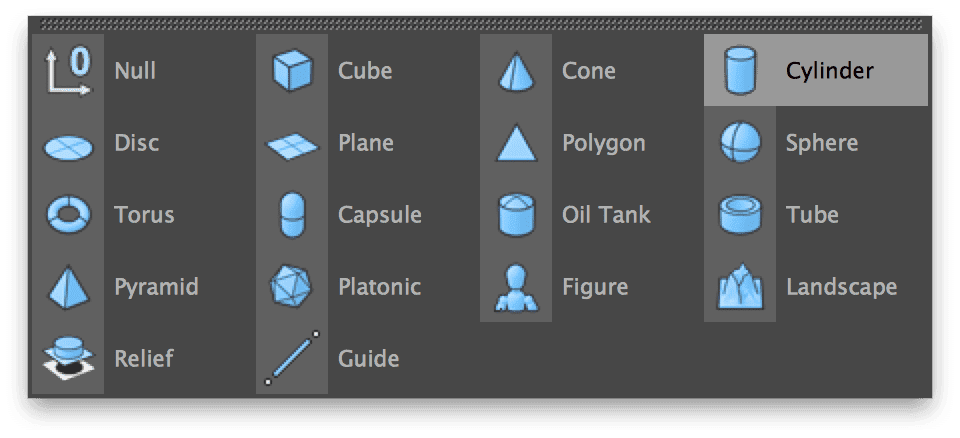
Task: Select the Landscape text label
Action: (841, 287)
